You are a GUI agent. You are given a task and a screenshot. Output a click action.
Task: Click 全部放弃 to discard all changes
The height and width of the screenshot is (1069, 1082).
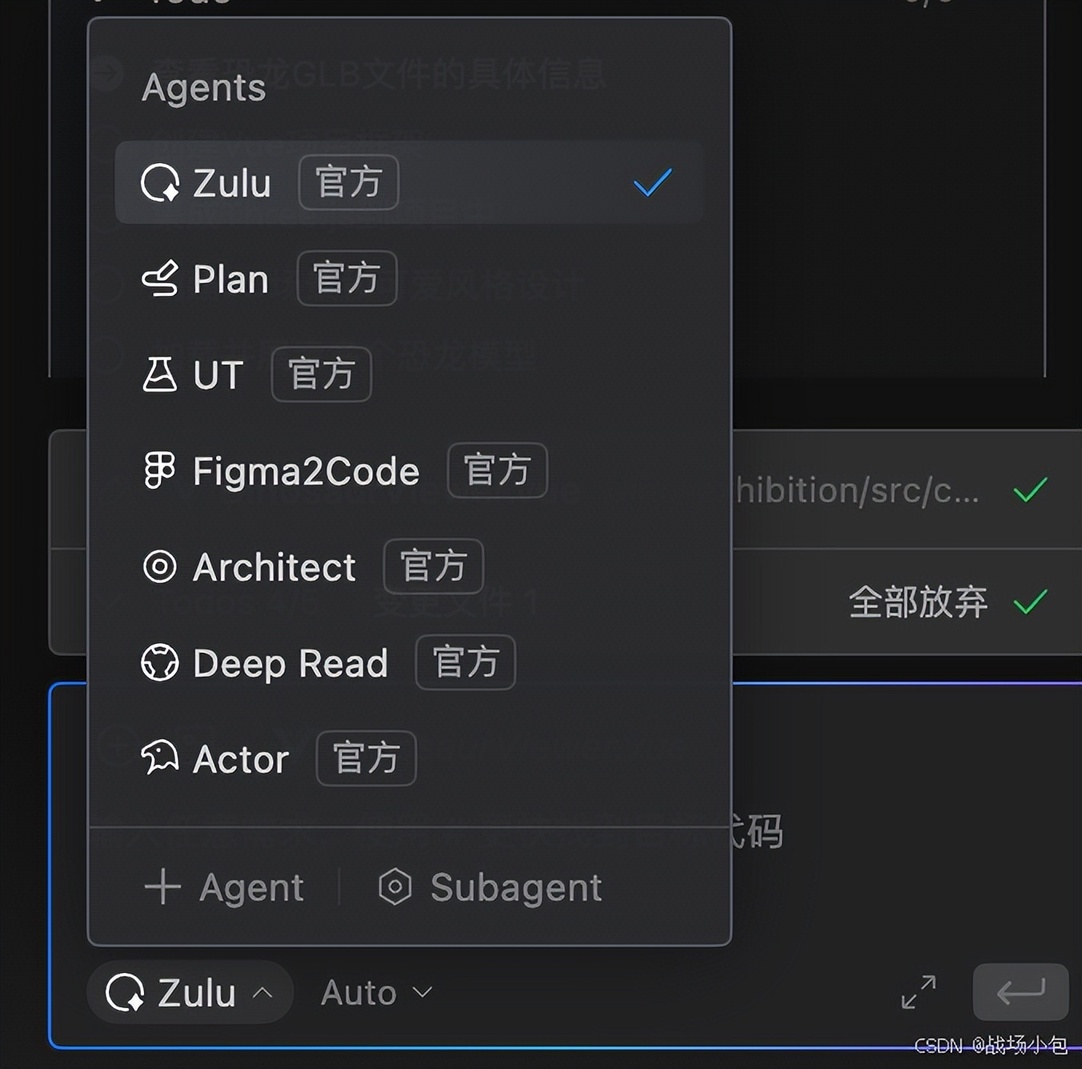tap(917, 602)
